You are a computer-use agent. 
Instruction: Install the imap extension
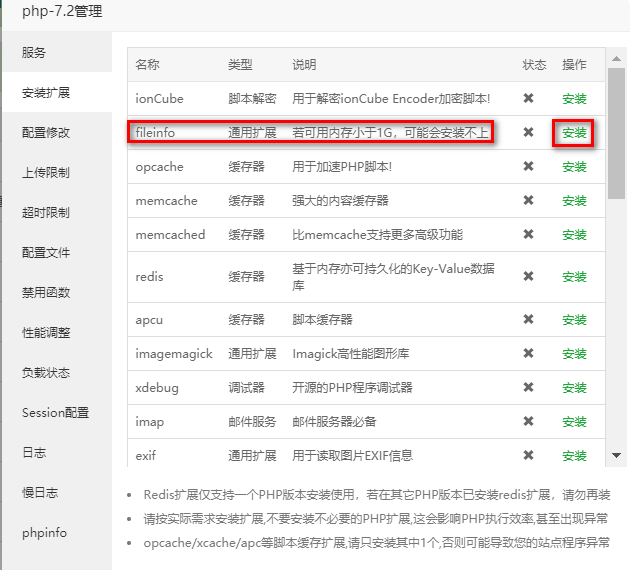(x=574, y=422)
